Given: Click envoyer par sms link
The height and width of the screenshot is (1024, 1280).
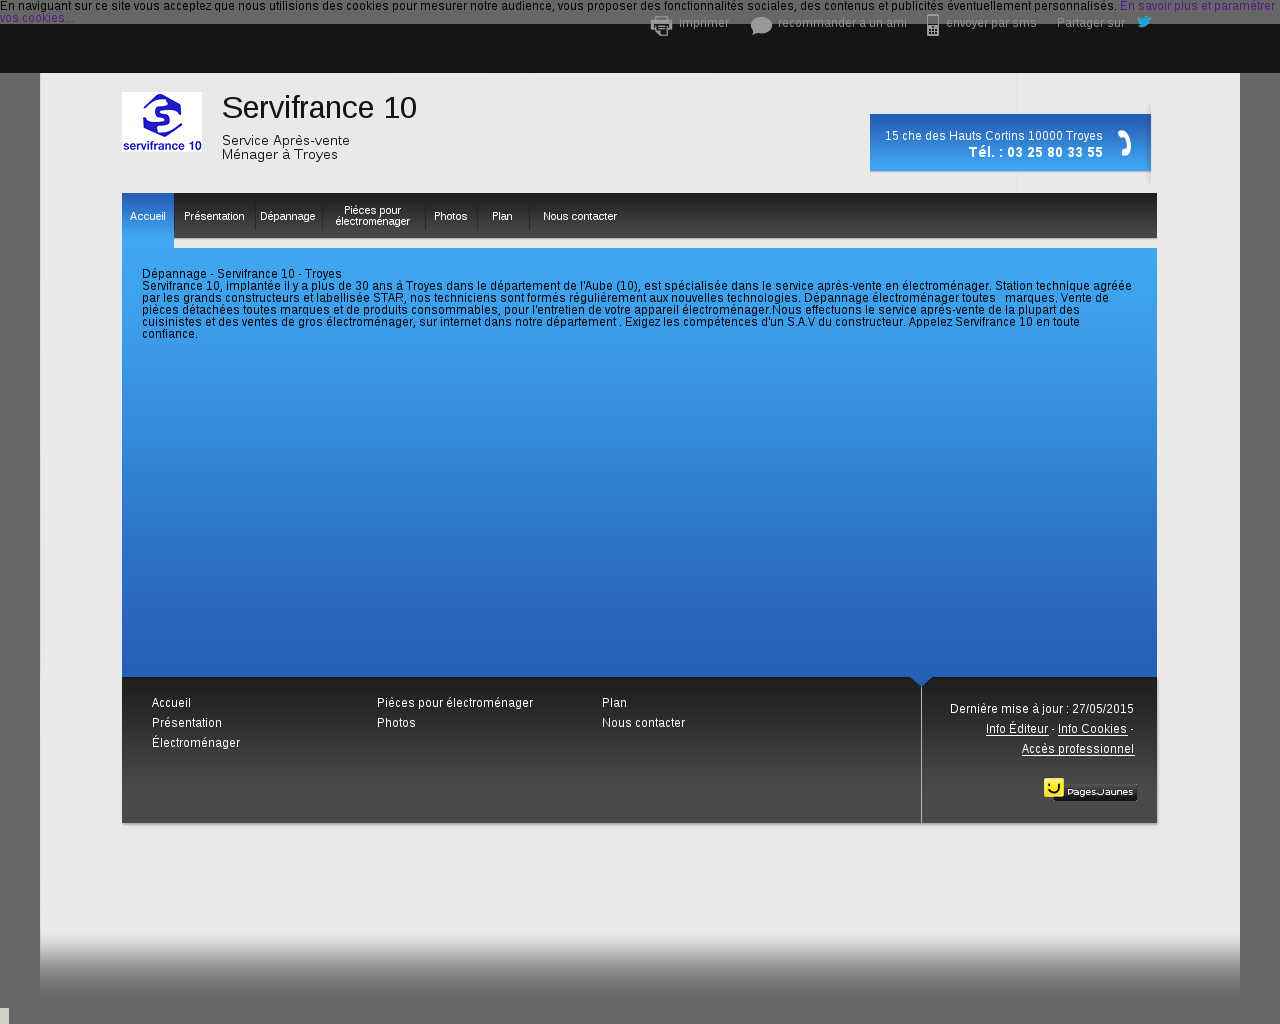Looking at the screenshot, I should 991,23.
